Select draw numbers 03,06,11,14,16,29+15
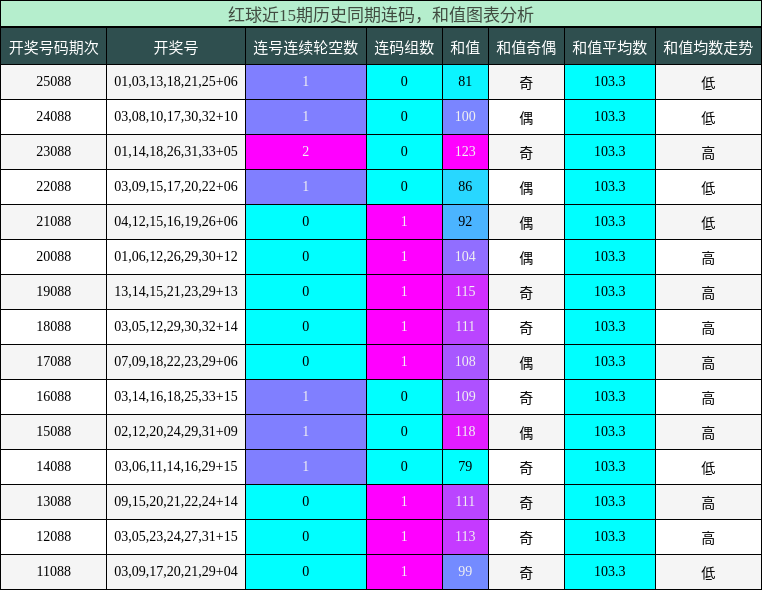 (x=176, y=467)
